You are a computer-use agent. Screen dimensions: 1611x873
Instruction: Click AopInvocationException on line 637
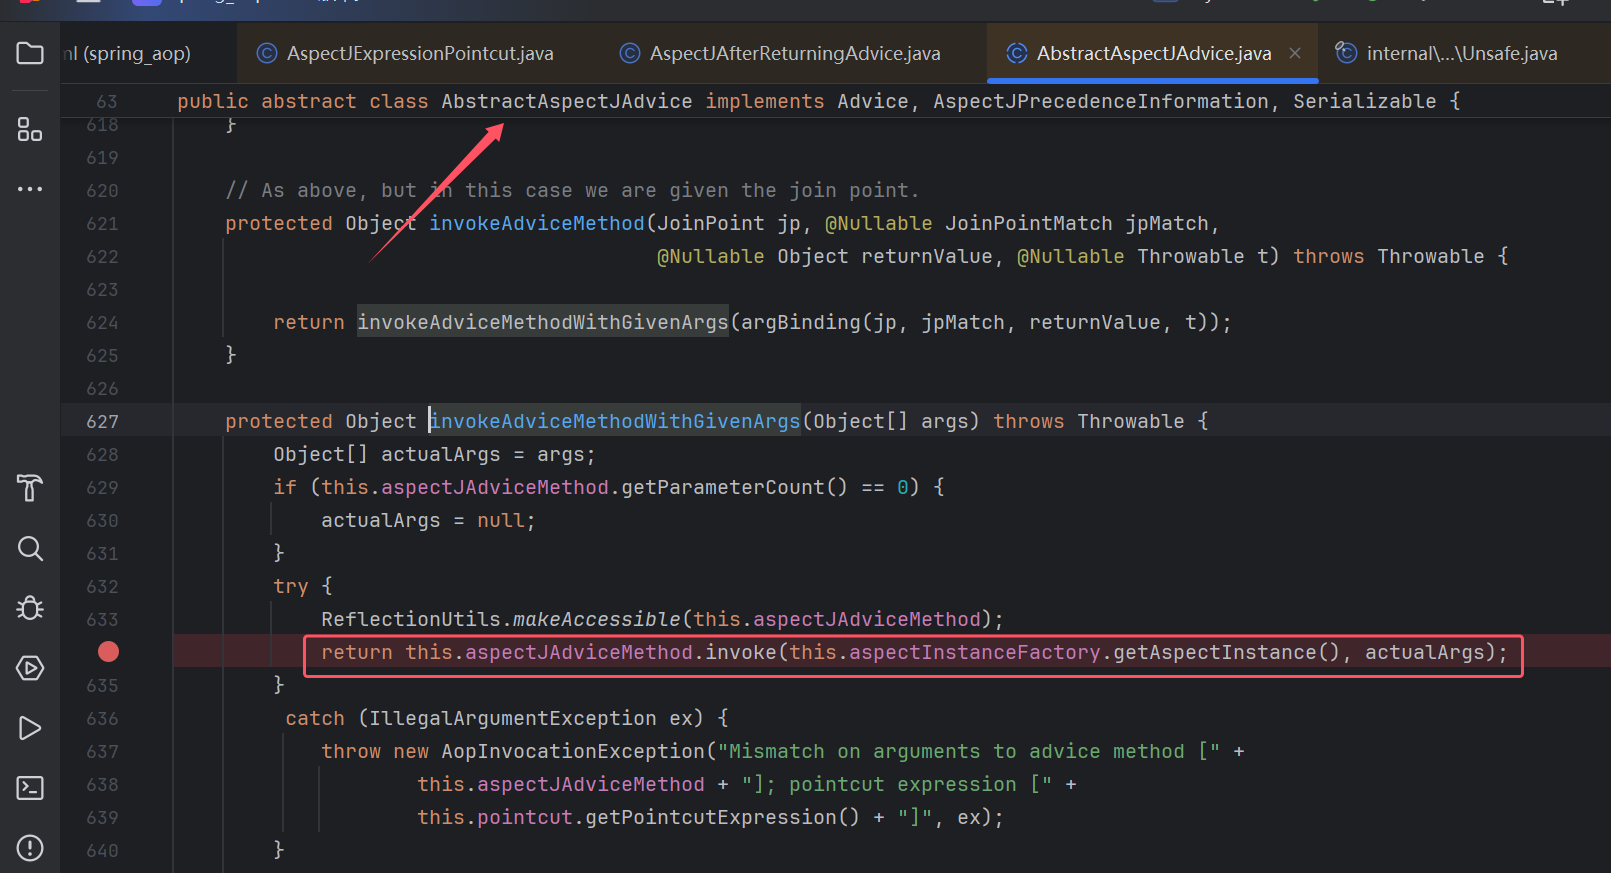(x=573, y=751)
